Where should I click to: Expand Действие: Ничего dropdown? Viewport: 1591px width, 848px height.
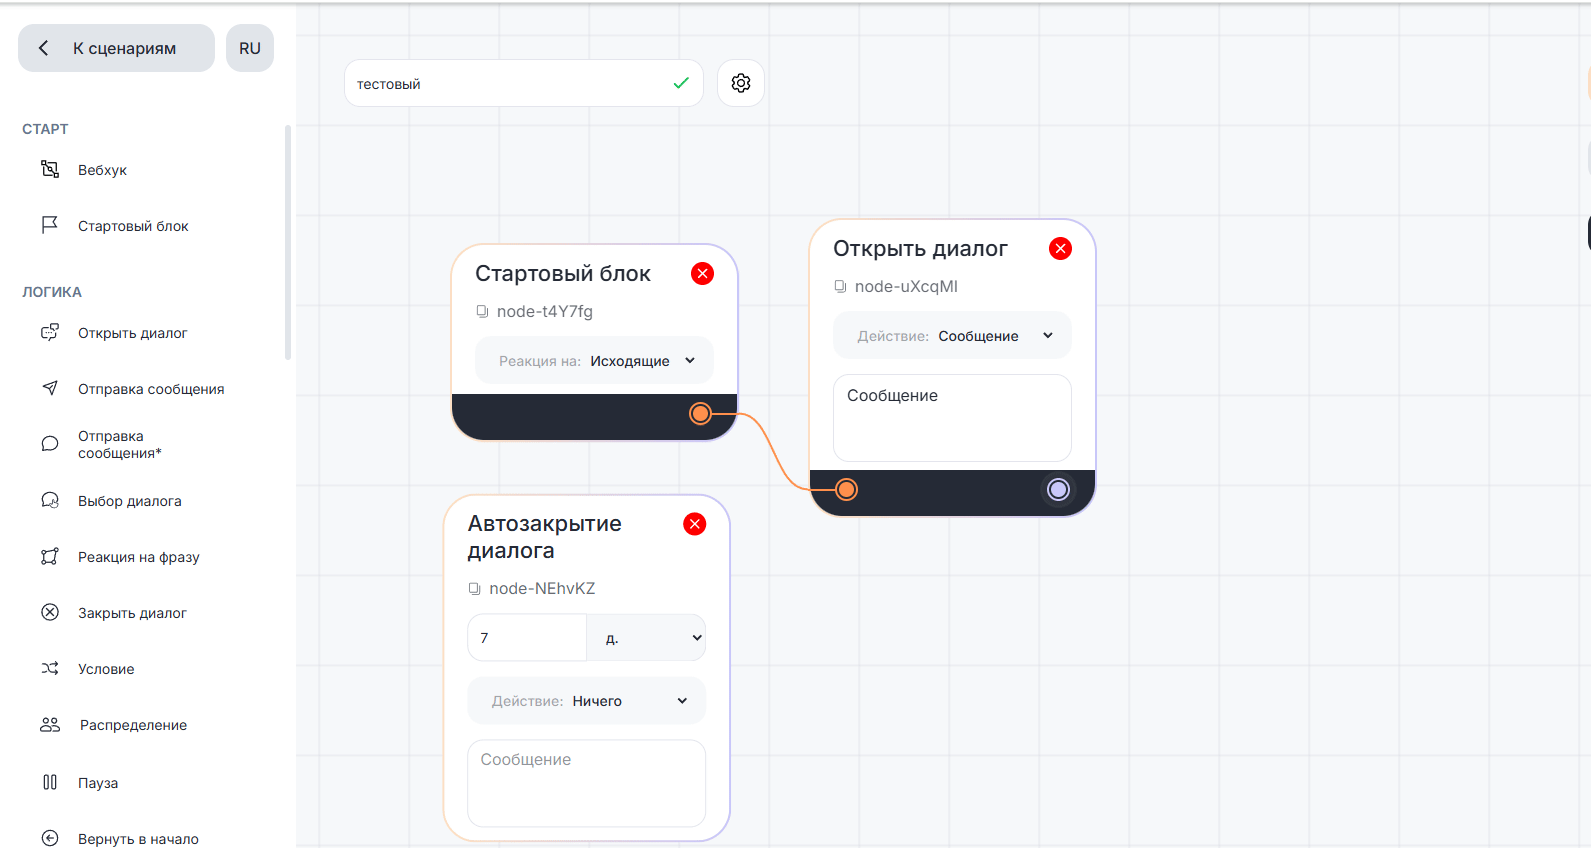click(x=587, y=701)
